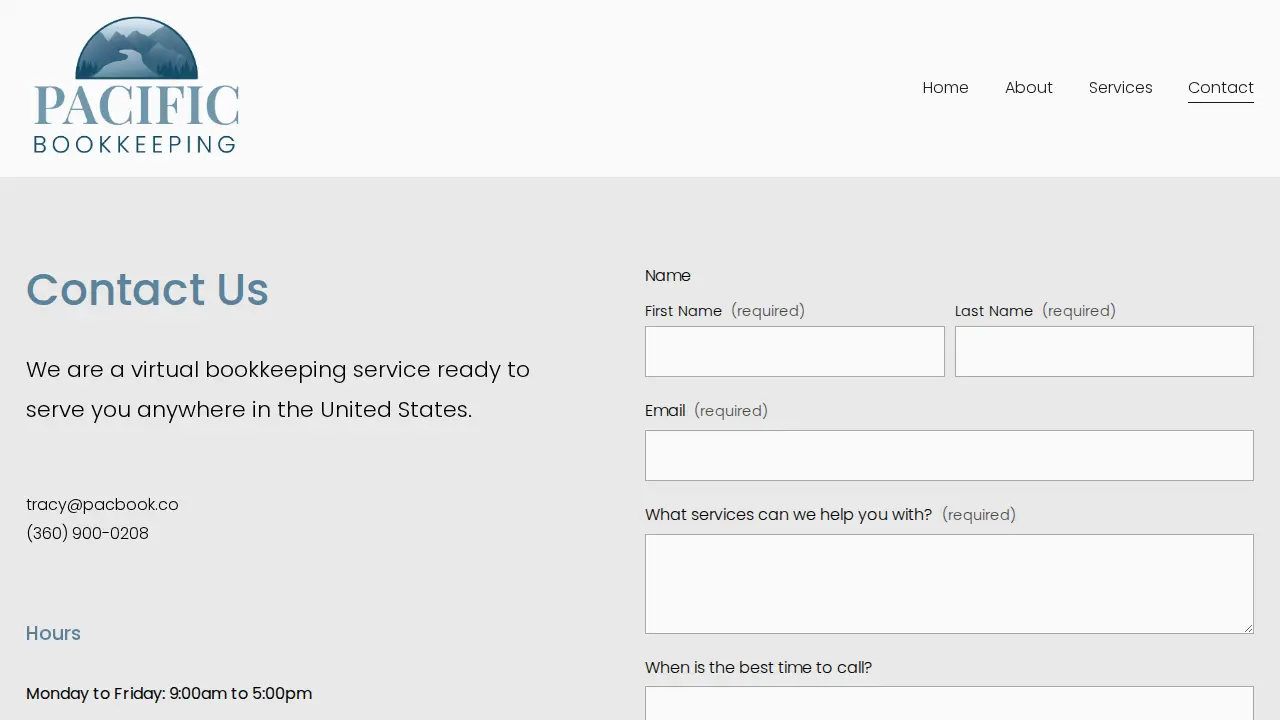Click the best time to call field
This screenshot has height=720, width=1280.
click(949, 703)
